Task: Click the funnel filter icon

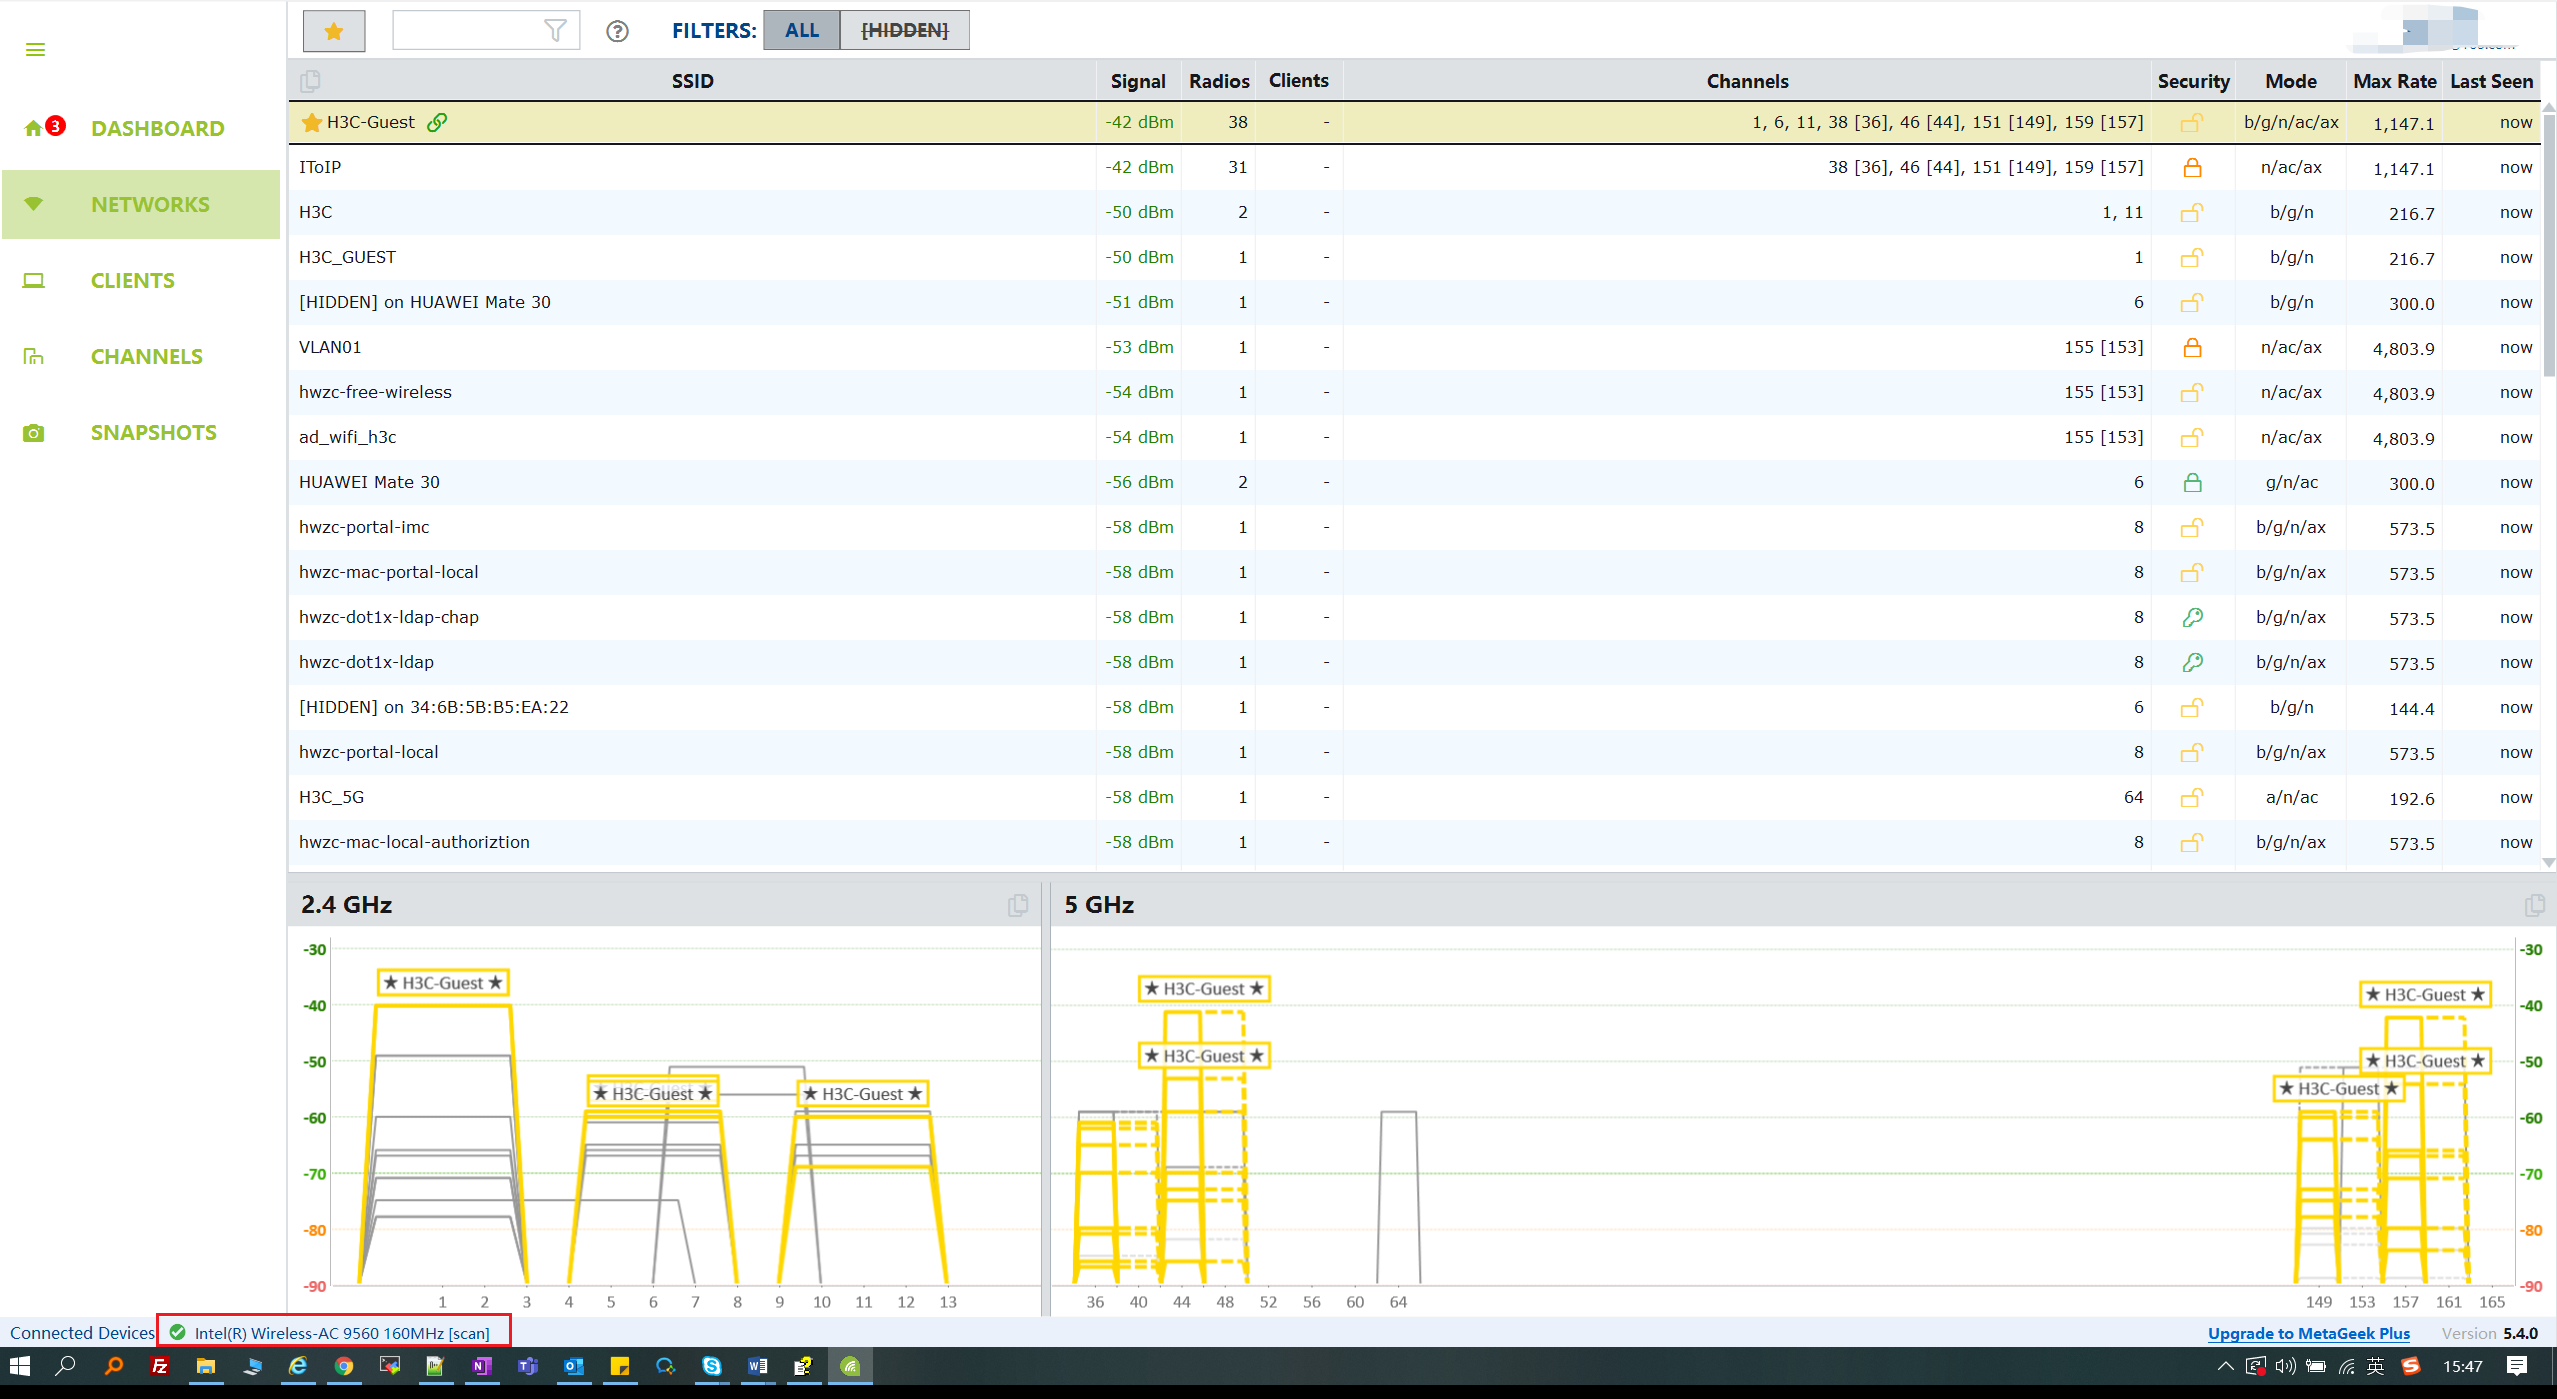Action: (556, 31)
